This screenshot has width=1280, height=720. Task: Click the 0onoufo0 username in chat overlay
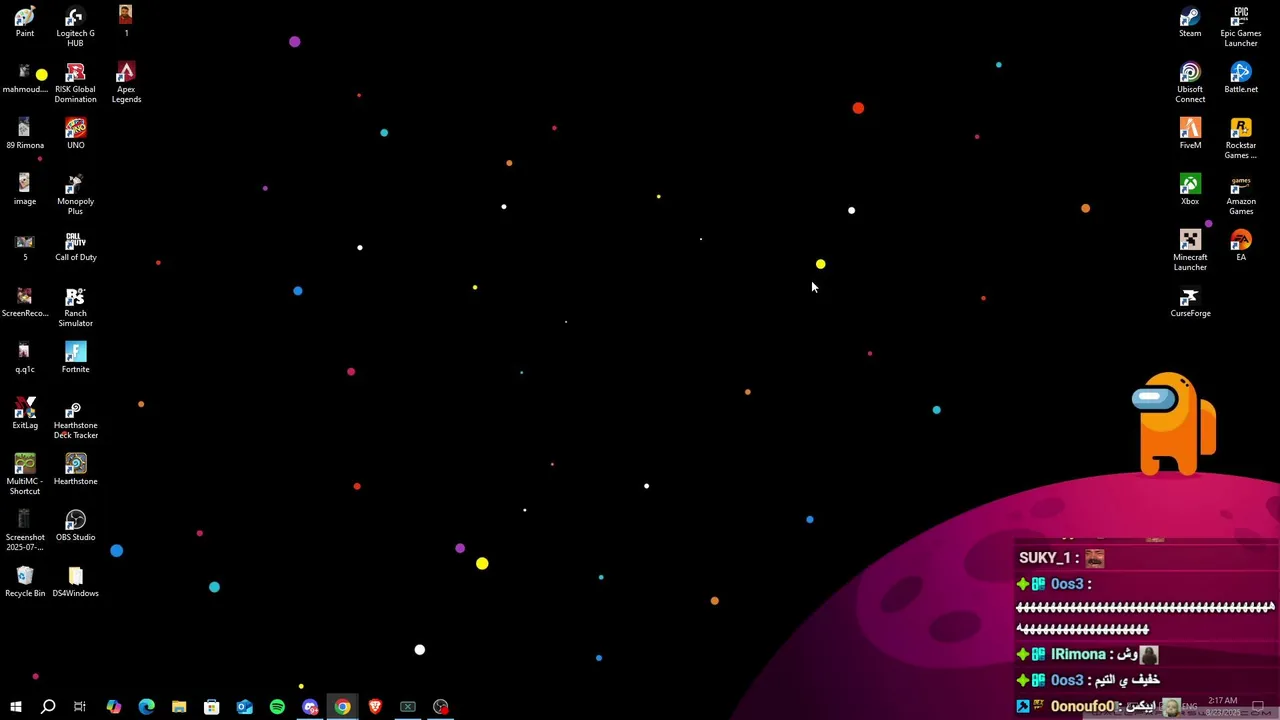(x=1082, y=706)
